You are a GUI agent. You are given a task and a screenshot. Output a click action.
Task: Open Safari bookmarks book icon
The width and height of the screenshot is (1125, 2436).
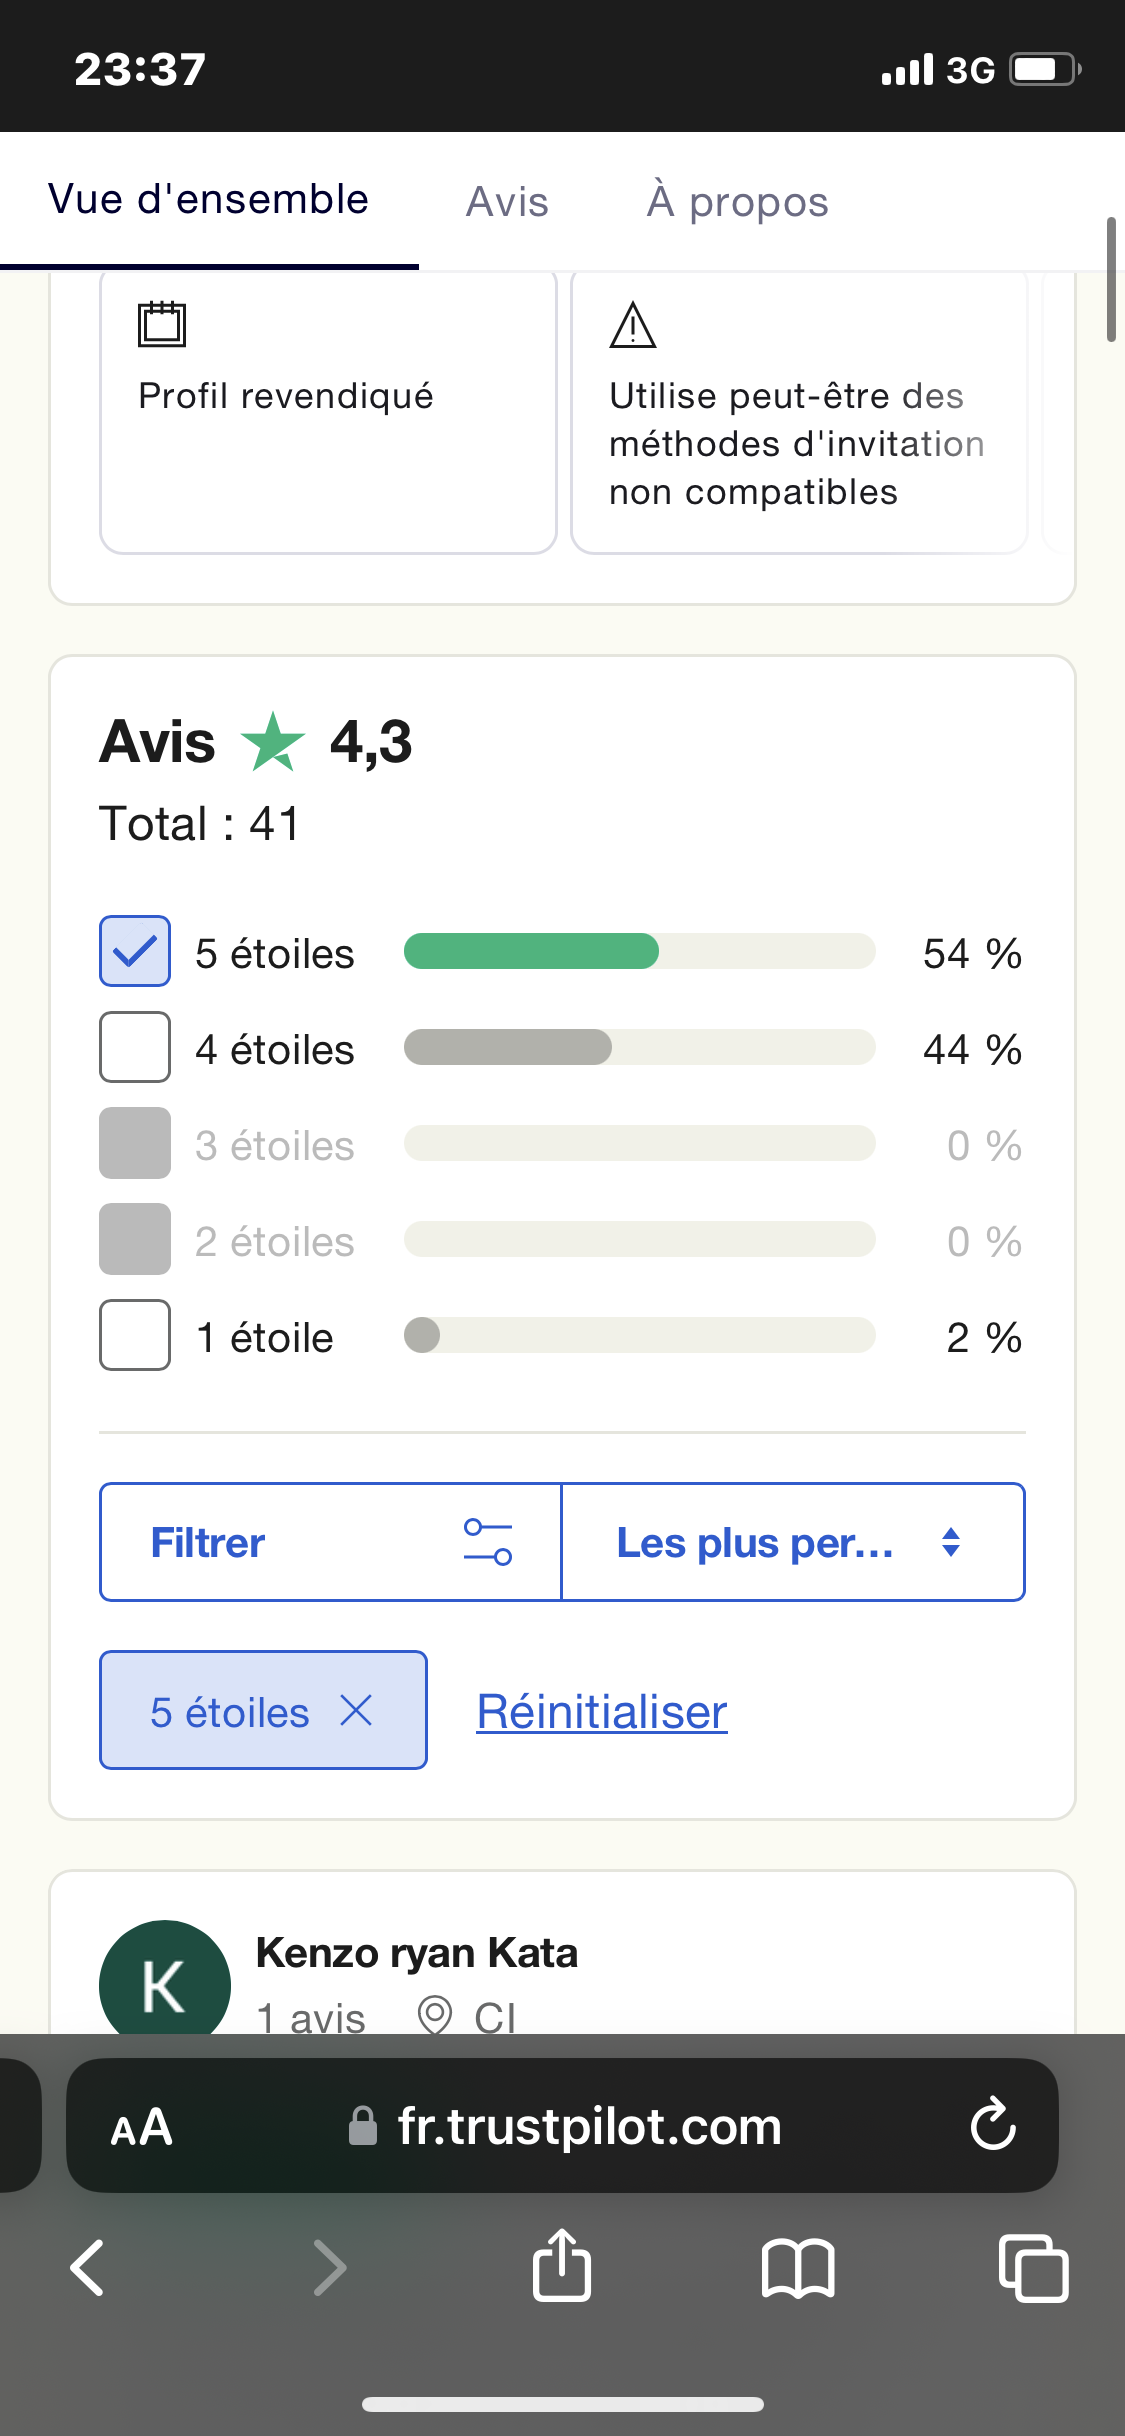point(797,2267)
